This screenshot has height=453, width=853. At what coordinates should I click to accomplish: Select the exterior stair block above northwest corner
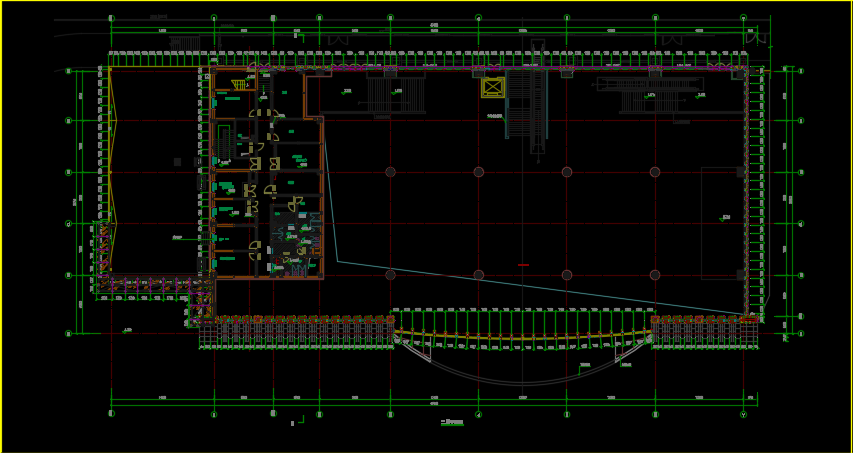(184, 44)
